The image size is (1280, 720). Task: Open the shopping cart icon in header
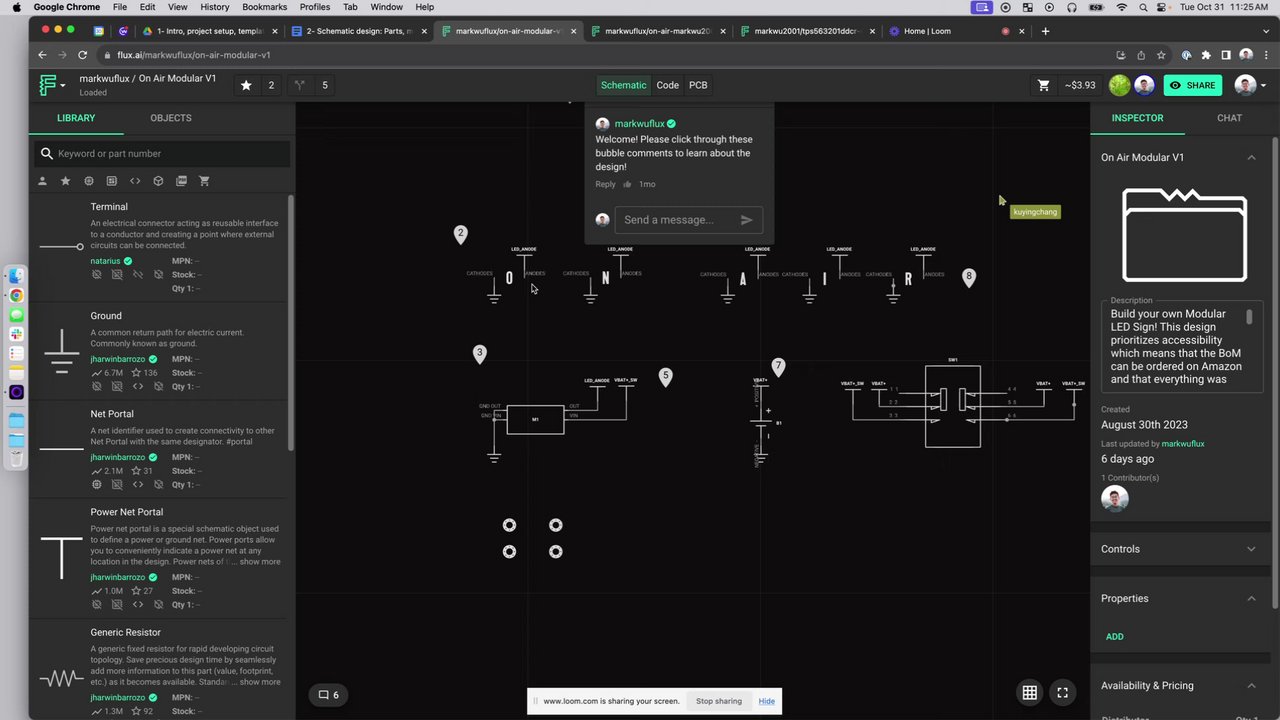(x=1044, y=85)
